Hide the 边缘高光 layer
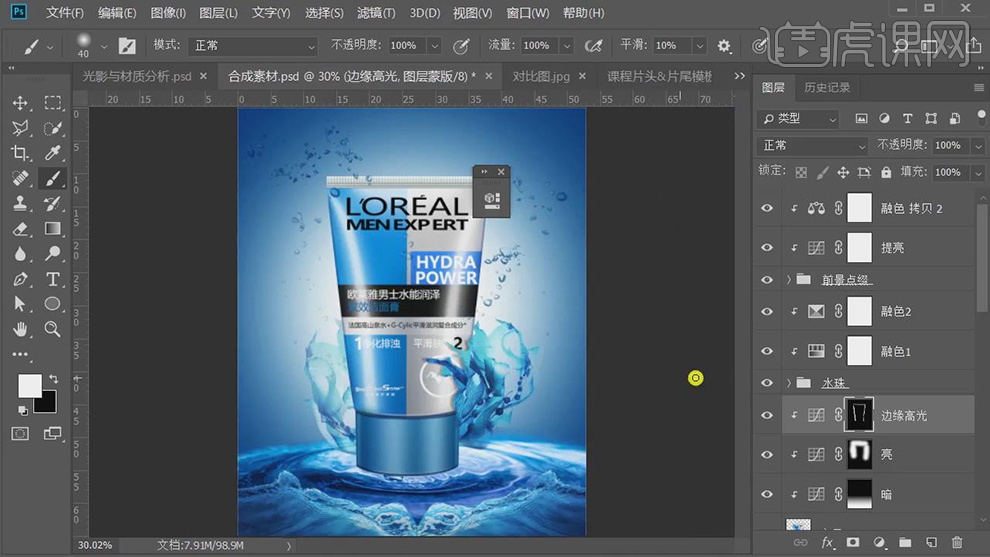The width and height of the screenshot is (990, 557). (767, 415)
